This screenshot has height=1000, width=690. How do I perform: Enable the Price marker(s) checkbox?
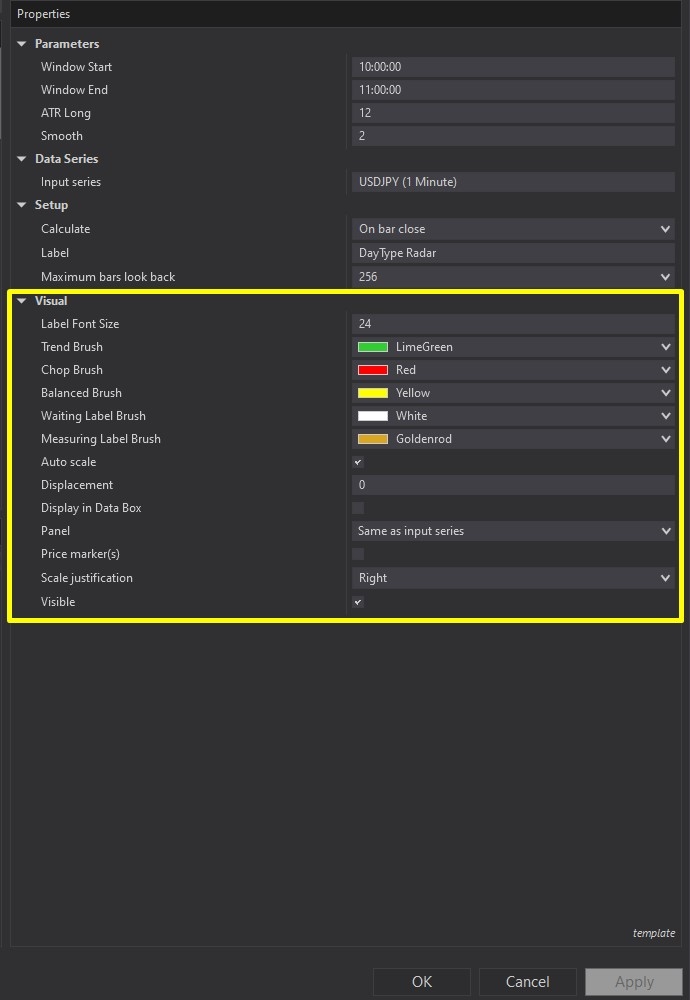(358, 554)
